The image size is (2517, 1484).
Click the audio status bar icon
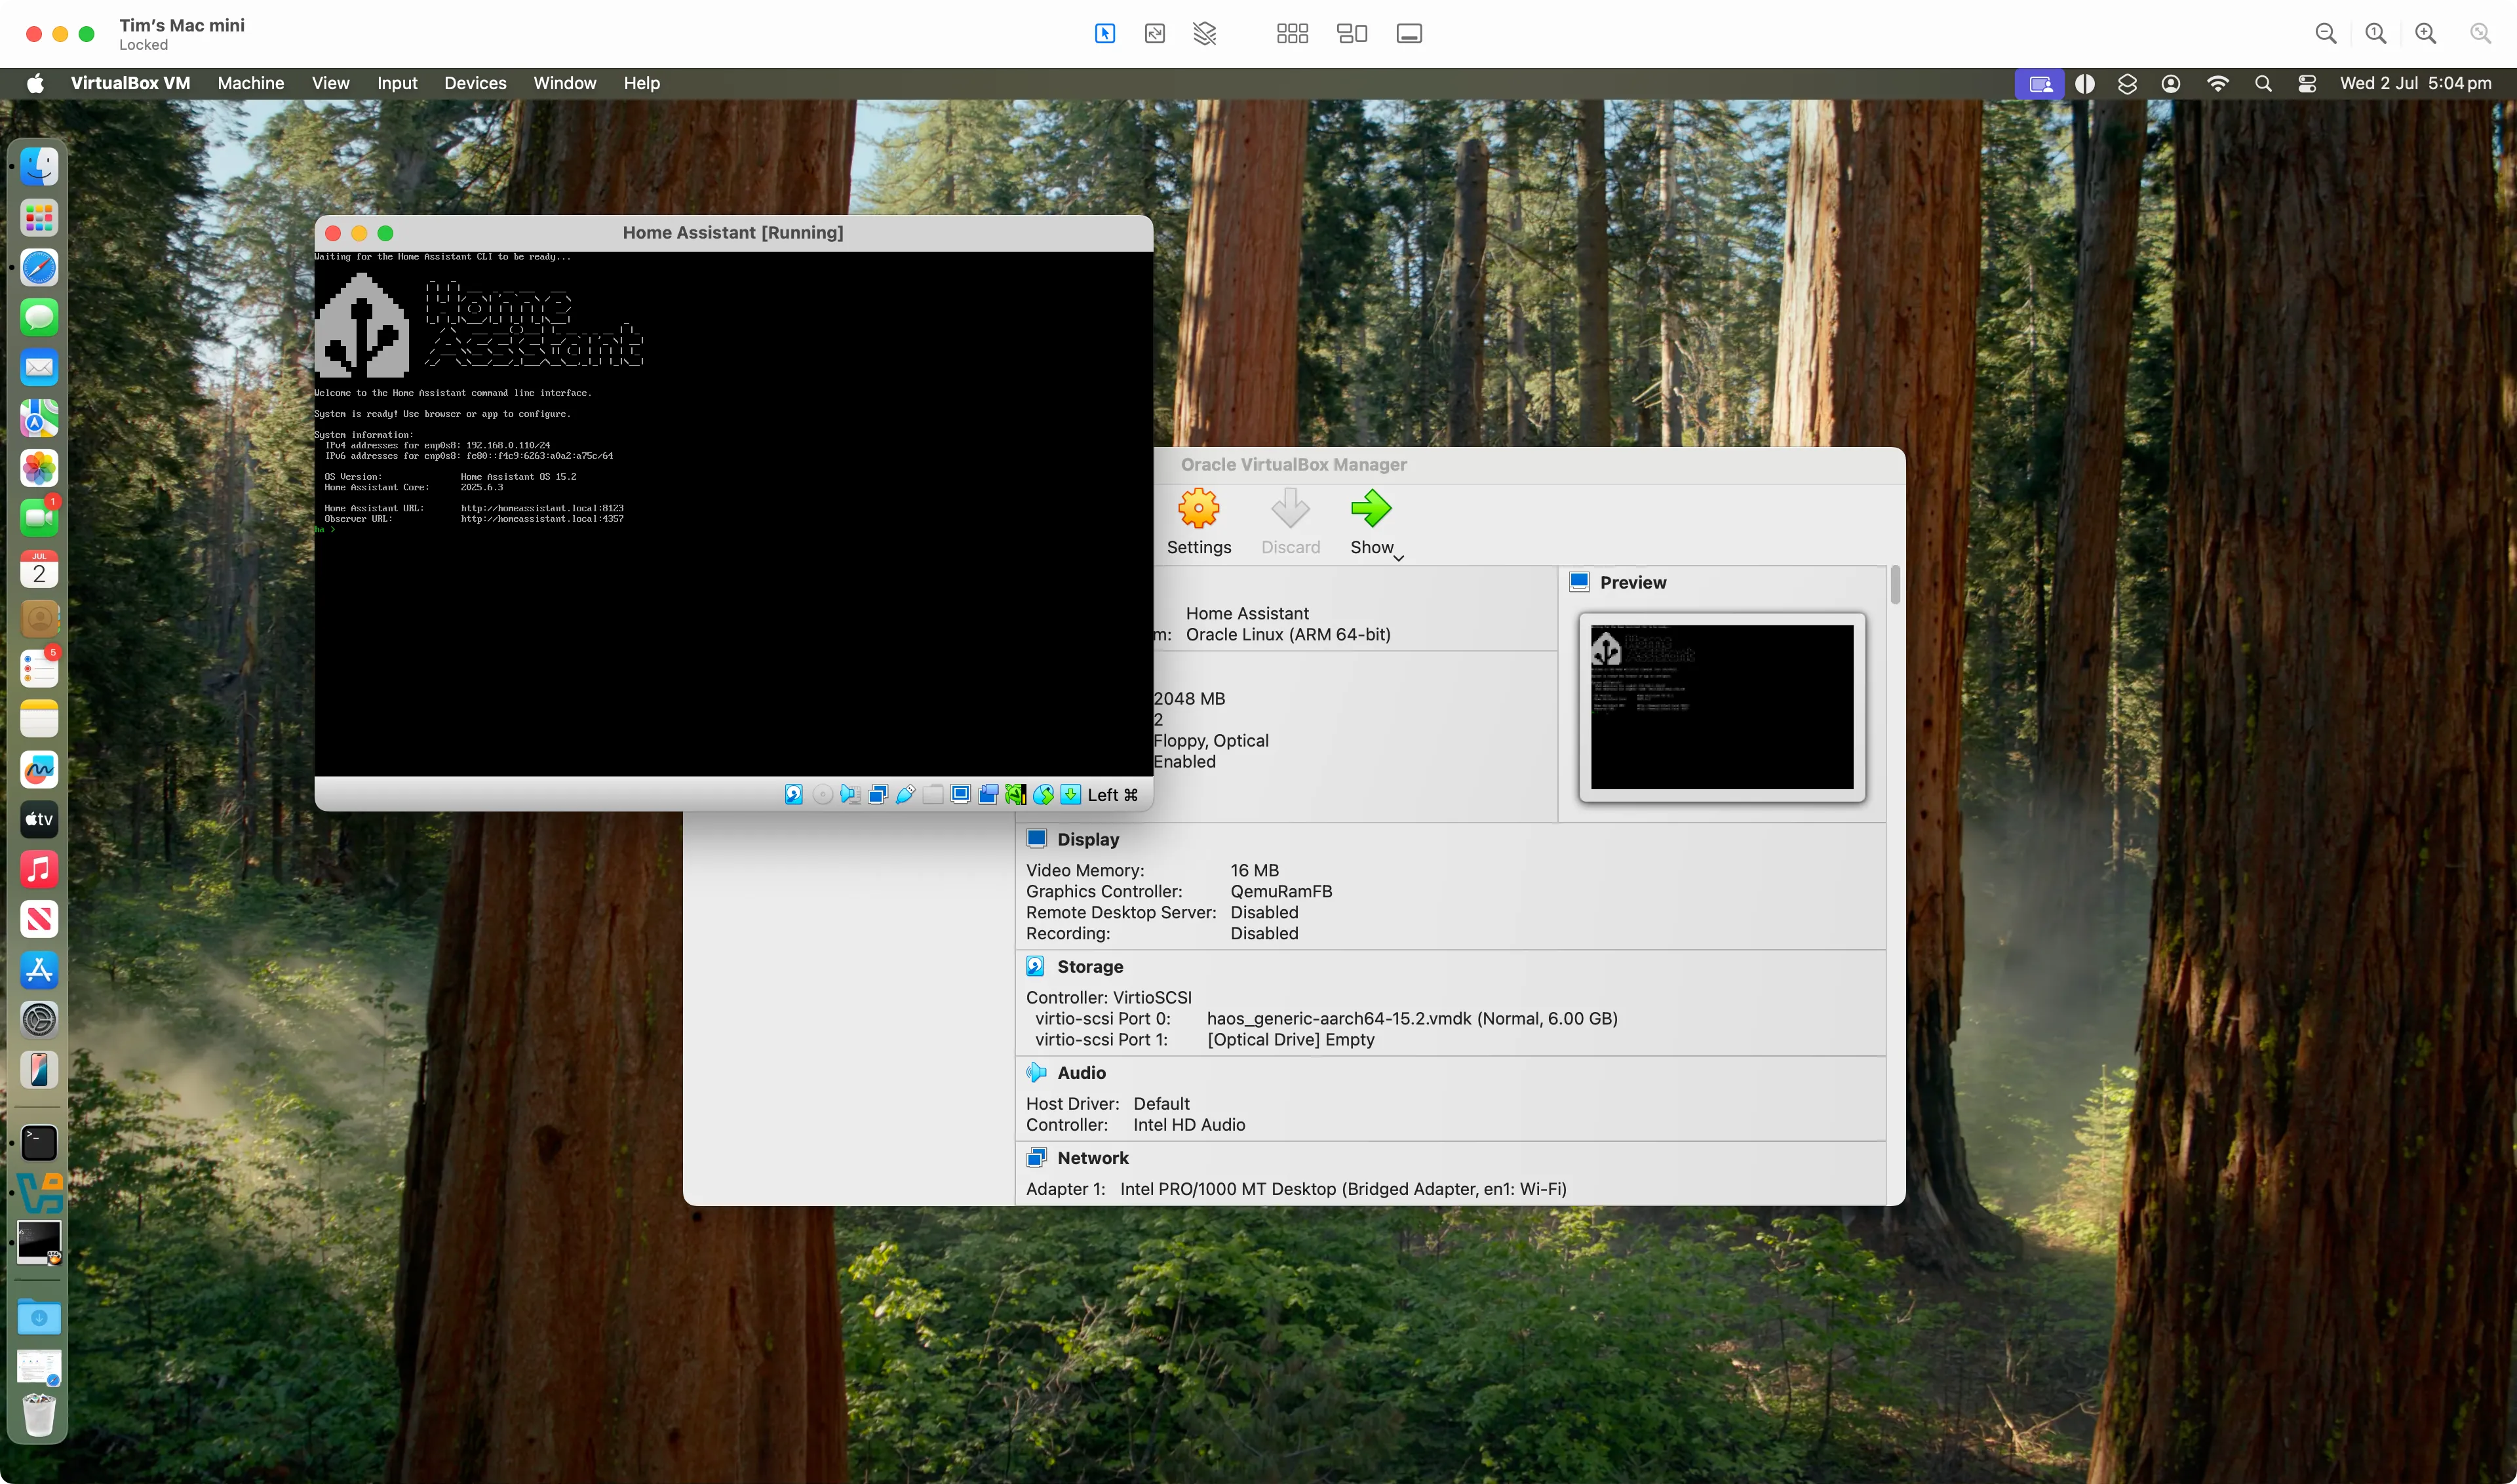pos(850,795)
